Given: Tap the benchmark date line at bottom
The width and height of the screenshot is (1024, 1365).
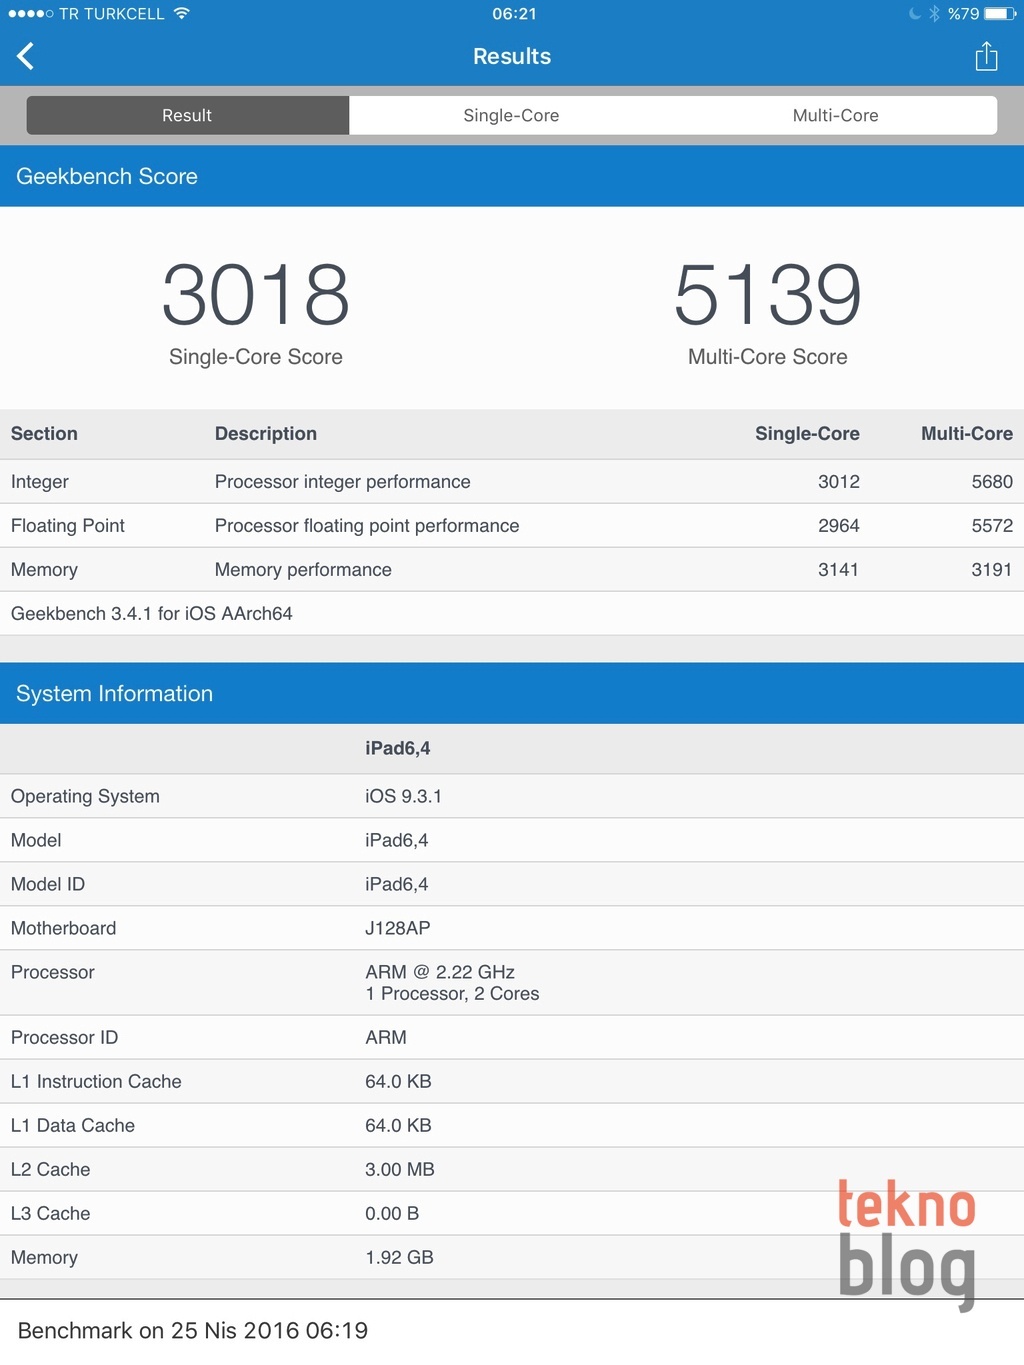Looking at the screenshot, I should (x=193, y=1331).
